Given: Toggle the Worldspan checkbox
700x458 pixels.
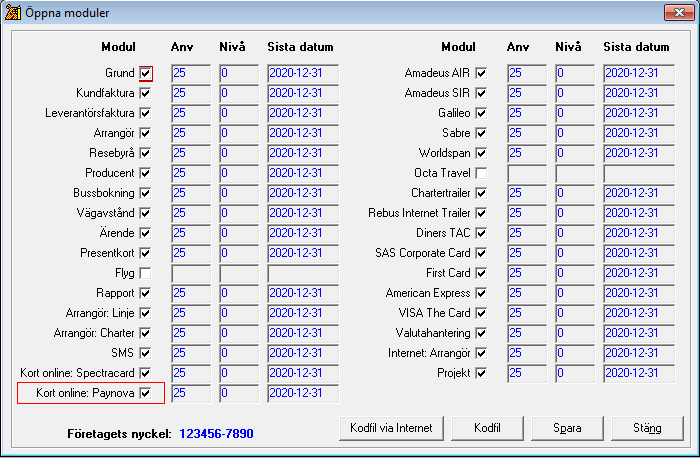Looking at the screenshot, I should [481, 153].
